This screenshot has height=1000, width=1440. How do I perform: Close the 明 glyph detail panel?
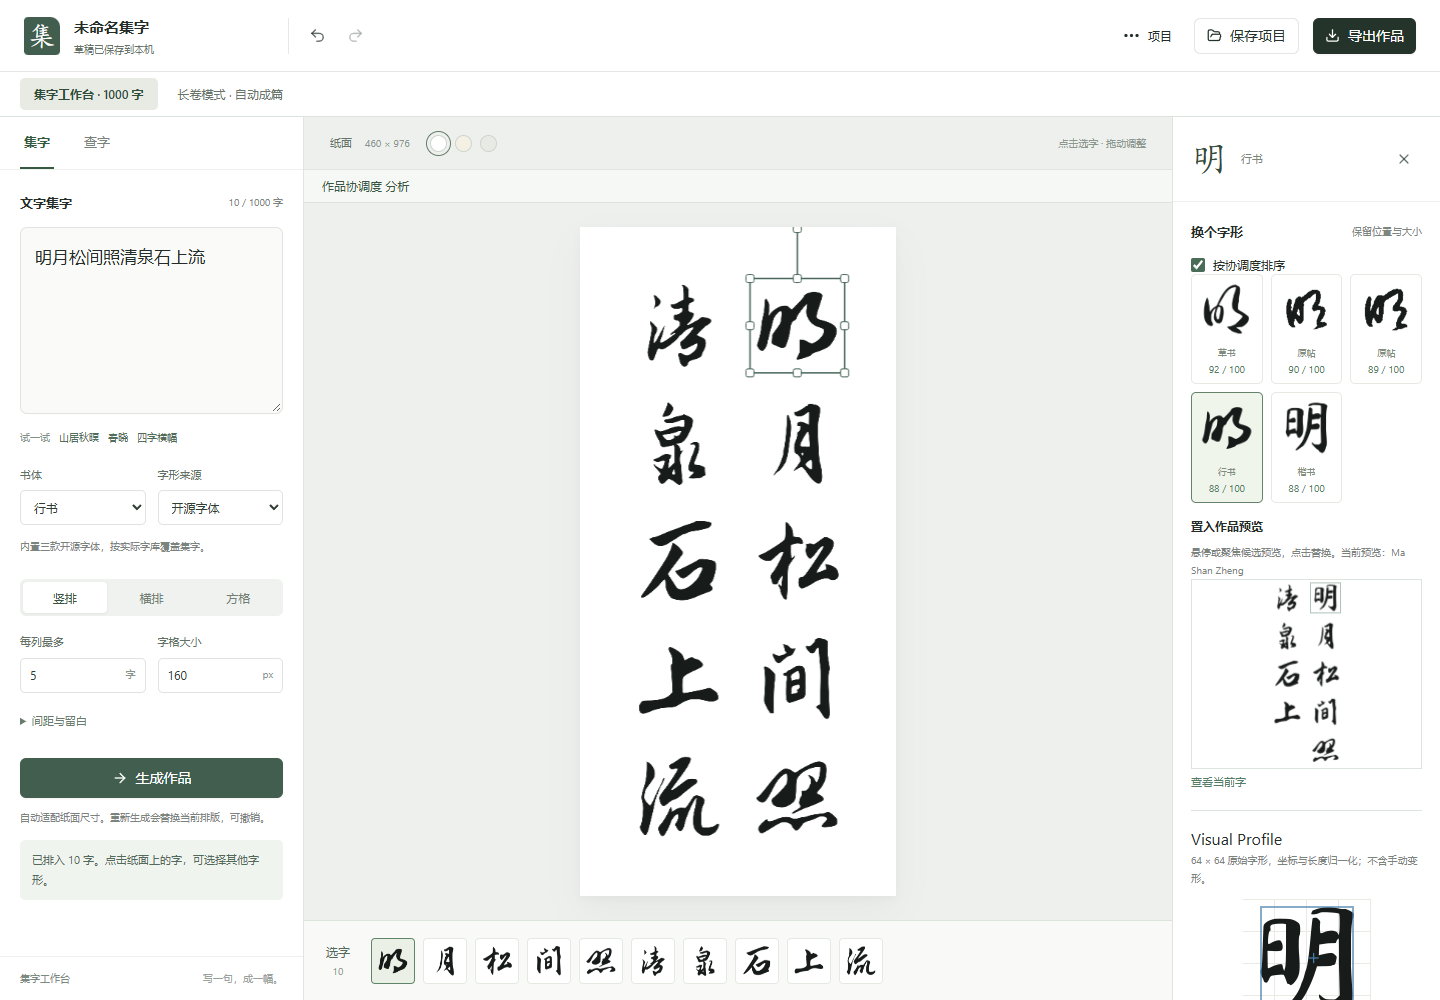click(x=1404, y=159)
